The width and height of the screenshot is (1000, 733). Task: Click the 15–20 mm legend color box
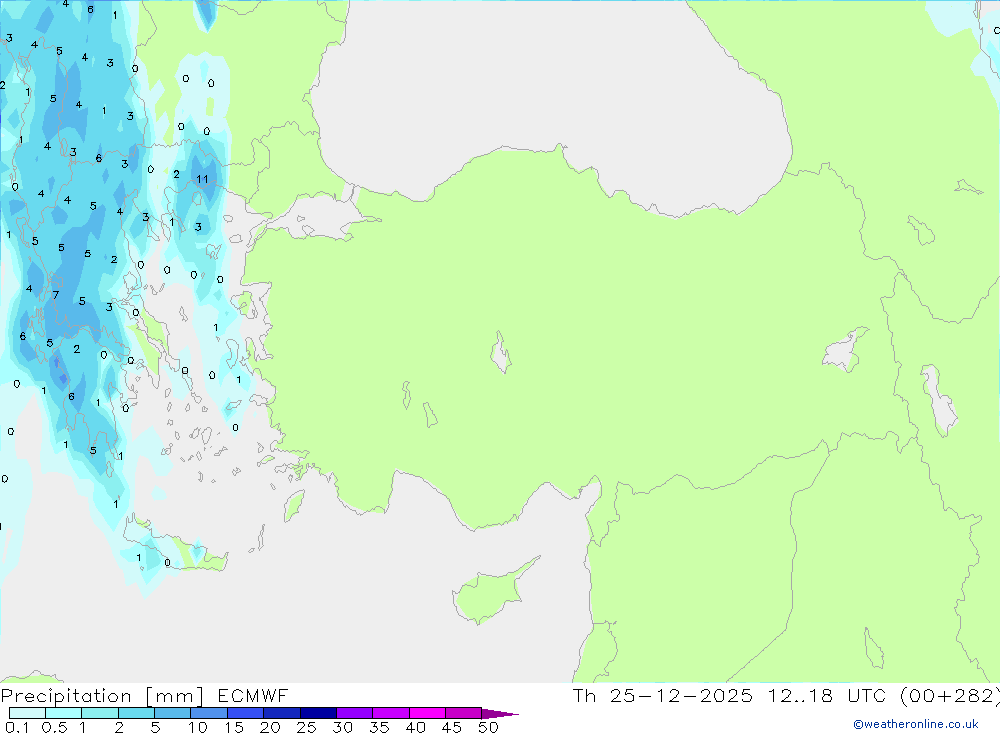point(246,713)
